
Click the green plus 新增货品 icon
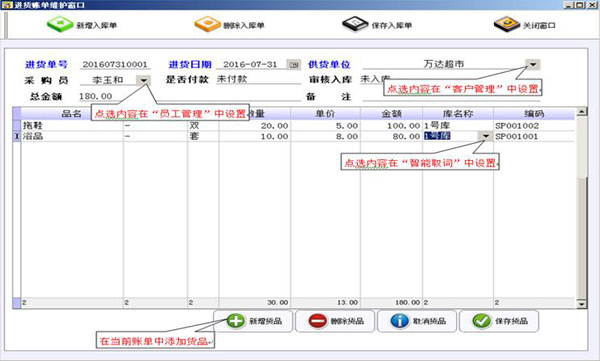click(x=235, y=321)
